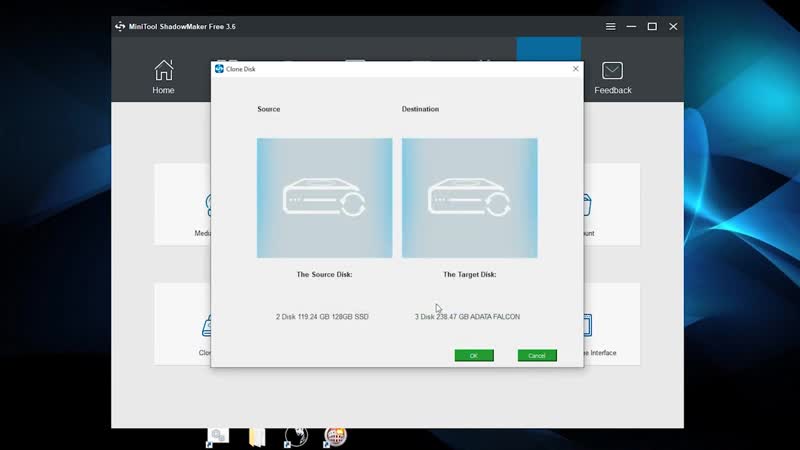This screenshot has height=450, width=800.
Task: Select the target disk text 'ADATA FALCON'
Action: tap(495, 317)
